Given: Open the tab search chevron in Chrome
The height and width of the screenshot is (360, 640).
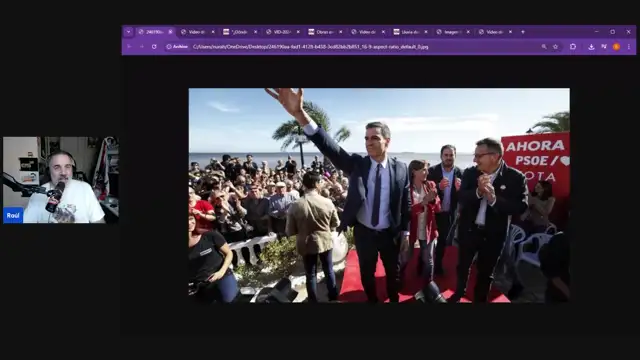Looking at the screenshot, I should tap(128, 32).
